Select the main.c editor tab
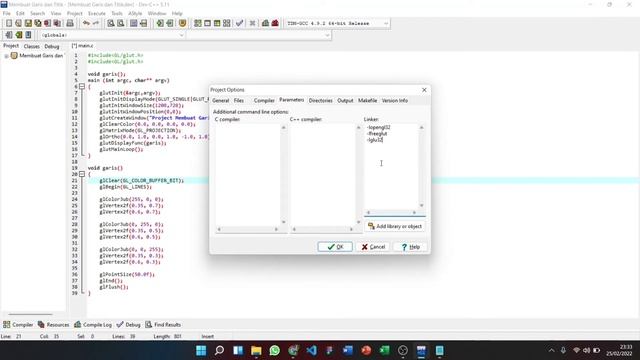The image size is (640, 360). pos(83,46)
